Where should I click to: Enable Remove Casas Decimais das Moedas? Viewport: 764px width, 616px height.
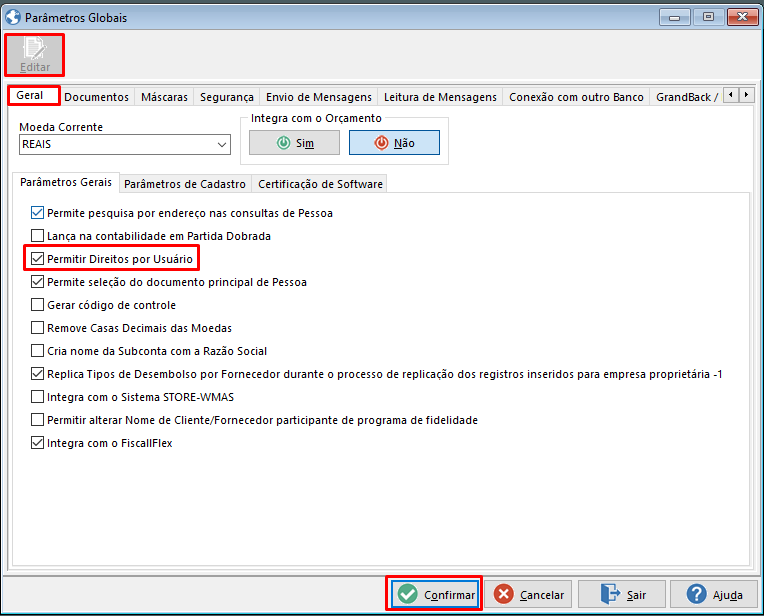click(37, 327)
